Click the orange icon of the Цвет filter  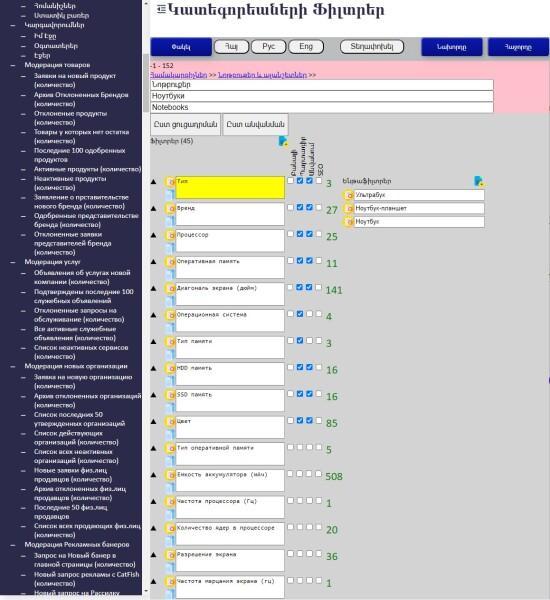pos(170,421)
